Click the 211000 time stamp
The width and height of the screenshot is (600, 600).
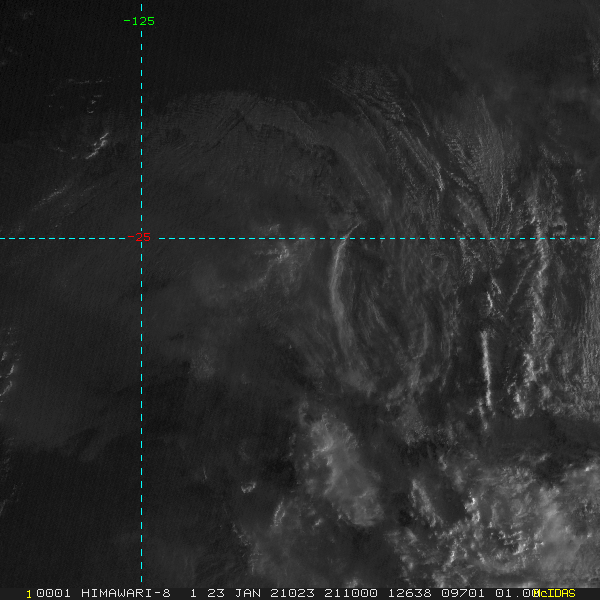pyautogui.click(x=351, y=593)
